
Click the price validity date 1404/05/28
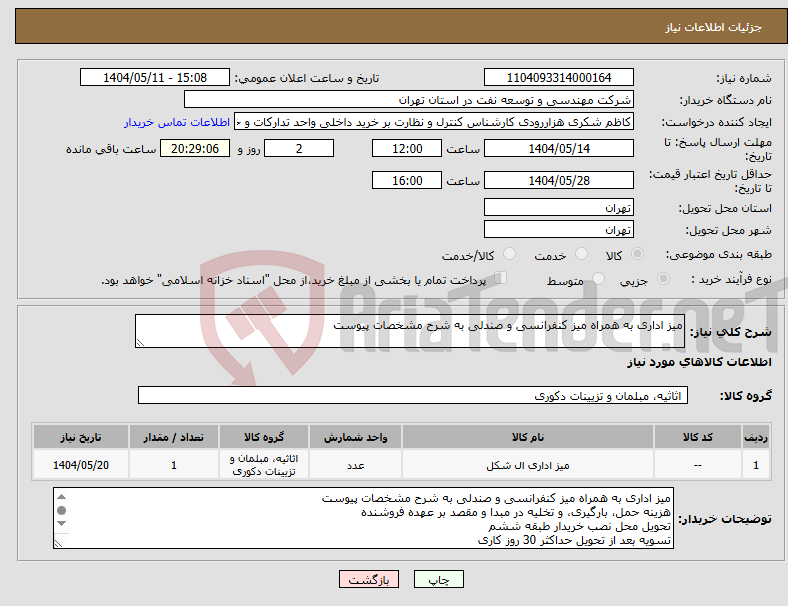558,180
